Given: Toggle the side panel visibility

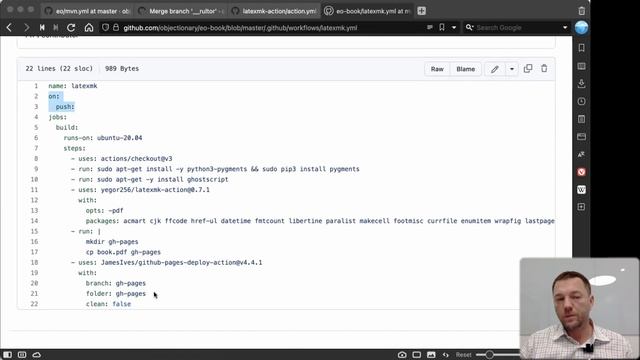Looking at the screenshot, I should (7, 355).
